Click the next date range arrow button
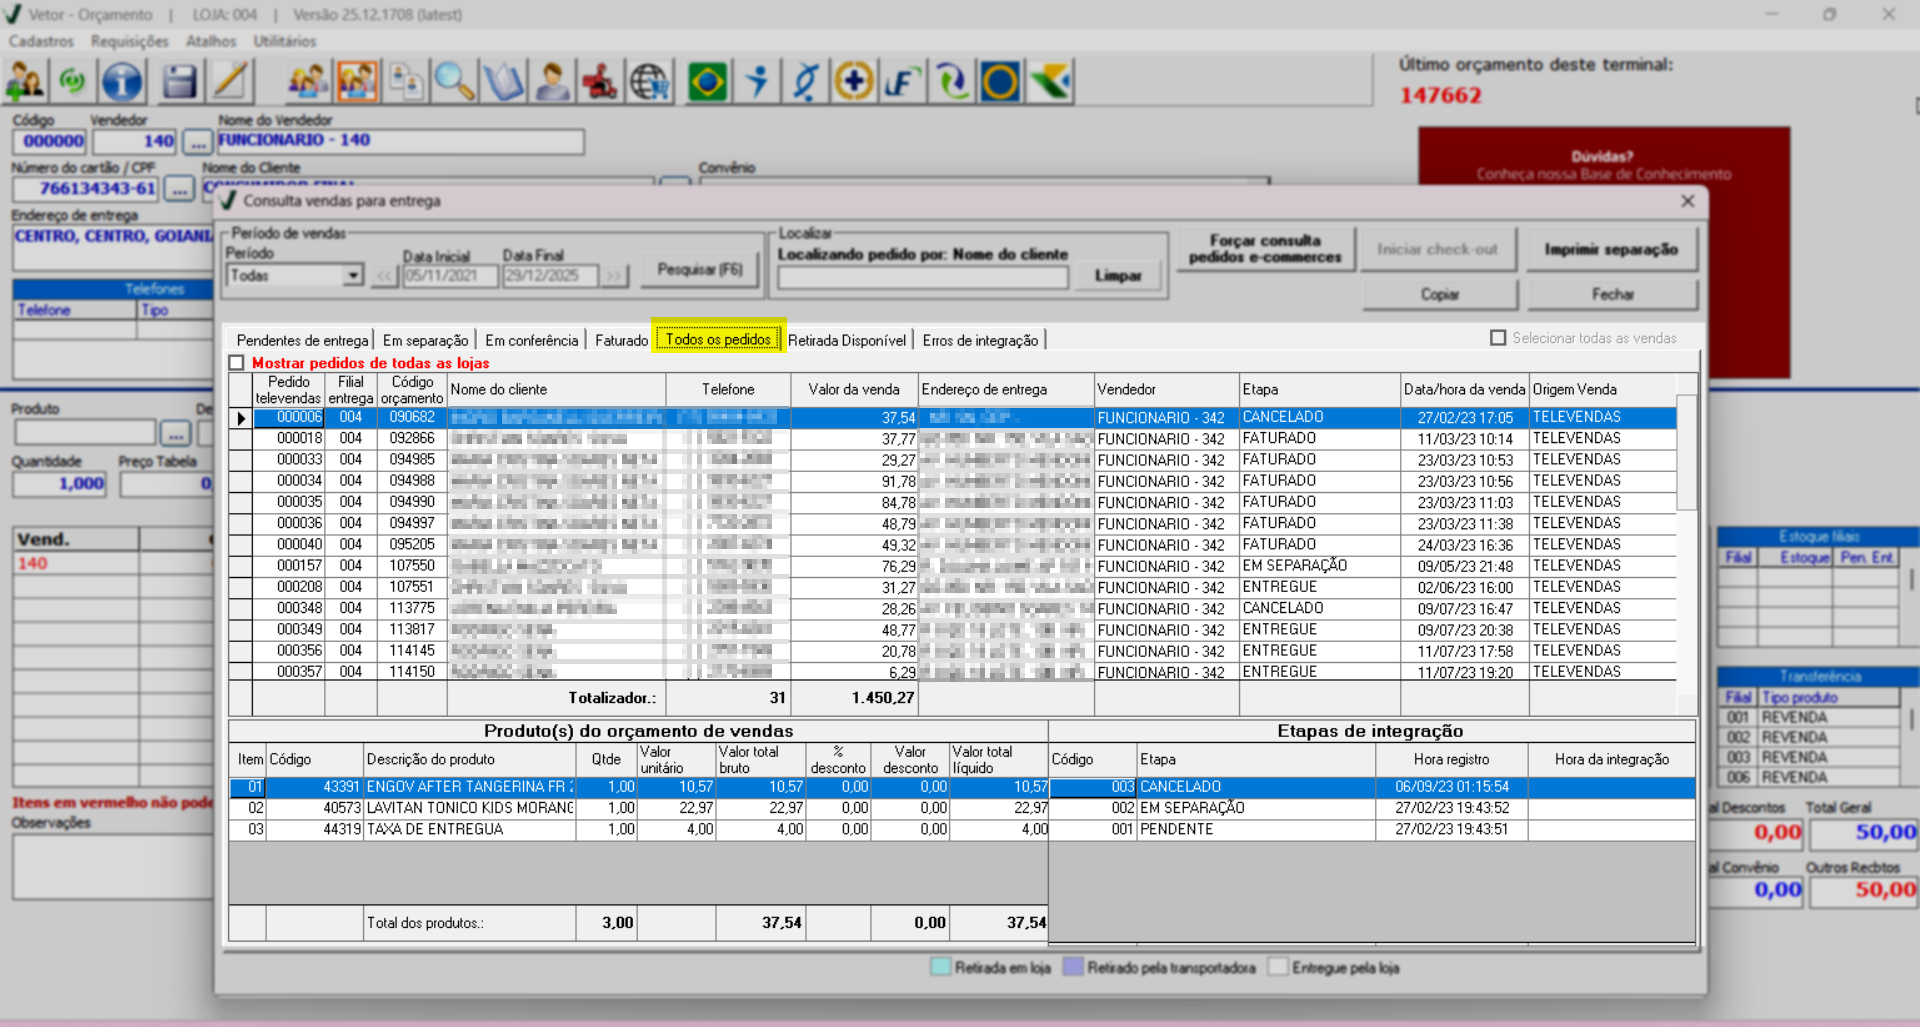The height and width of the screenshot is (1027, 1920). [x=612, y=276]
